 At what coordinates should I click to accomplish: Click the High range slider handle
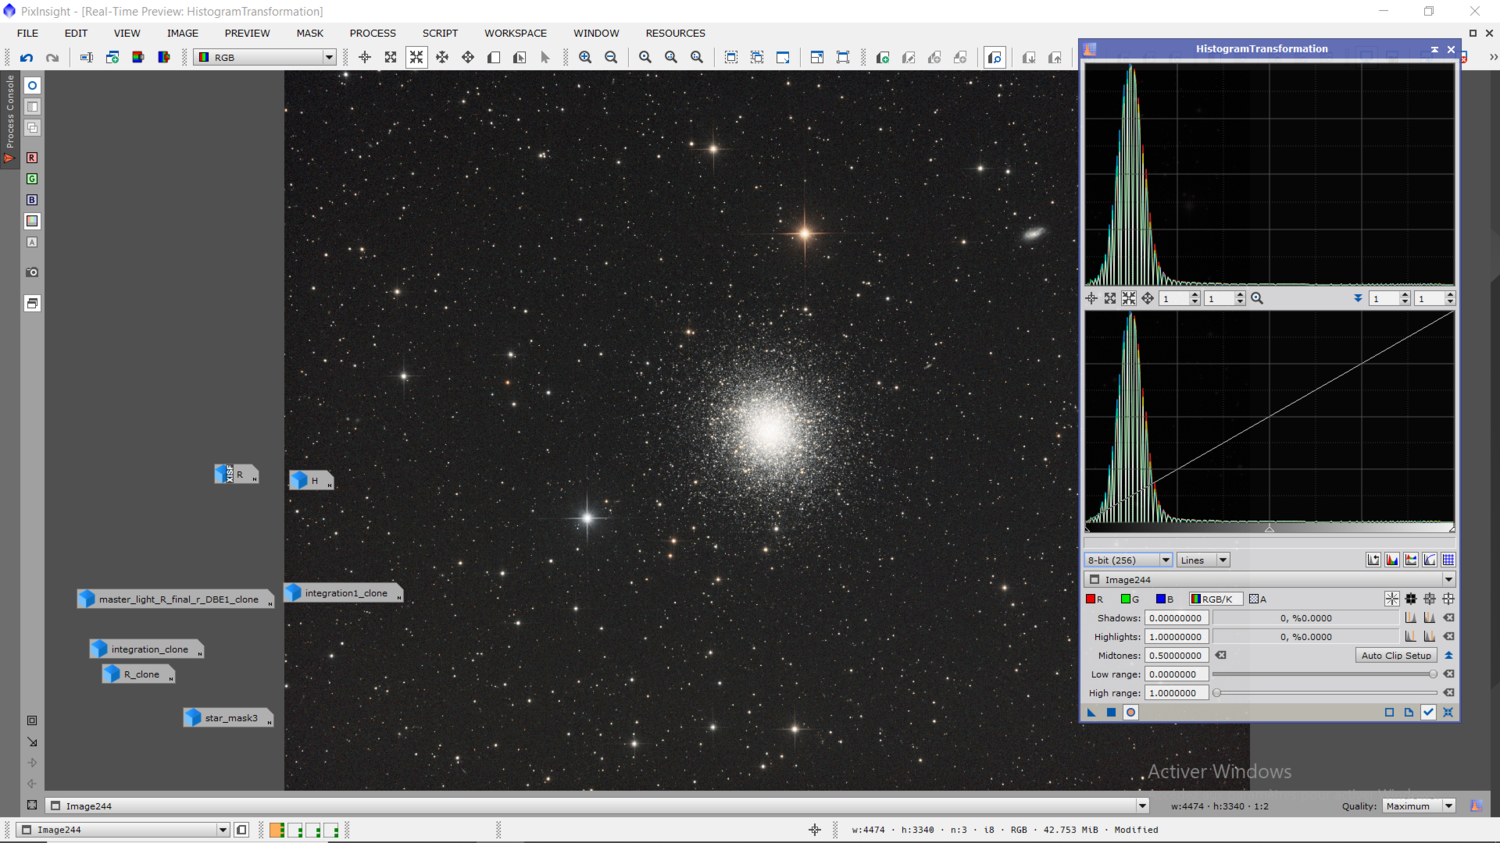(x=1217, y=693)
